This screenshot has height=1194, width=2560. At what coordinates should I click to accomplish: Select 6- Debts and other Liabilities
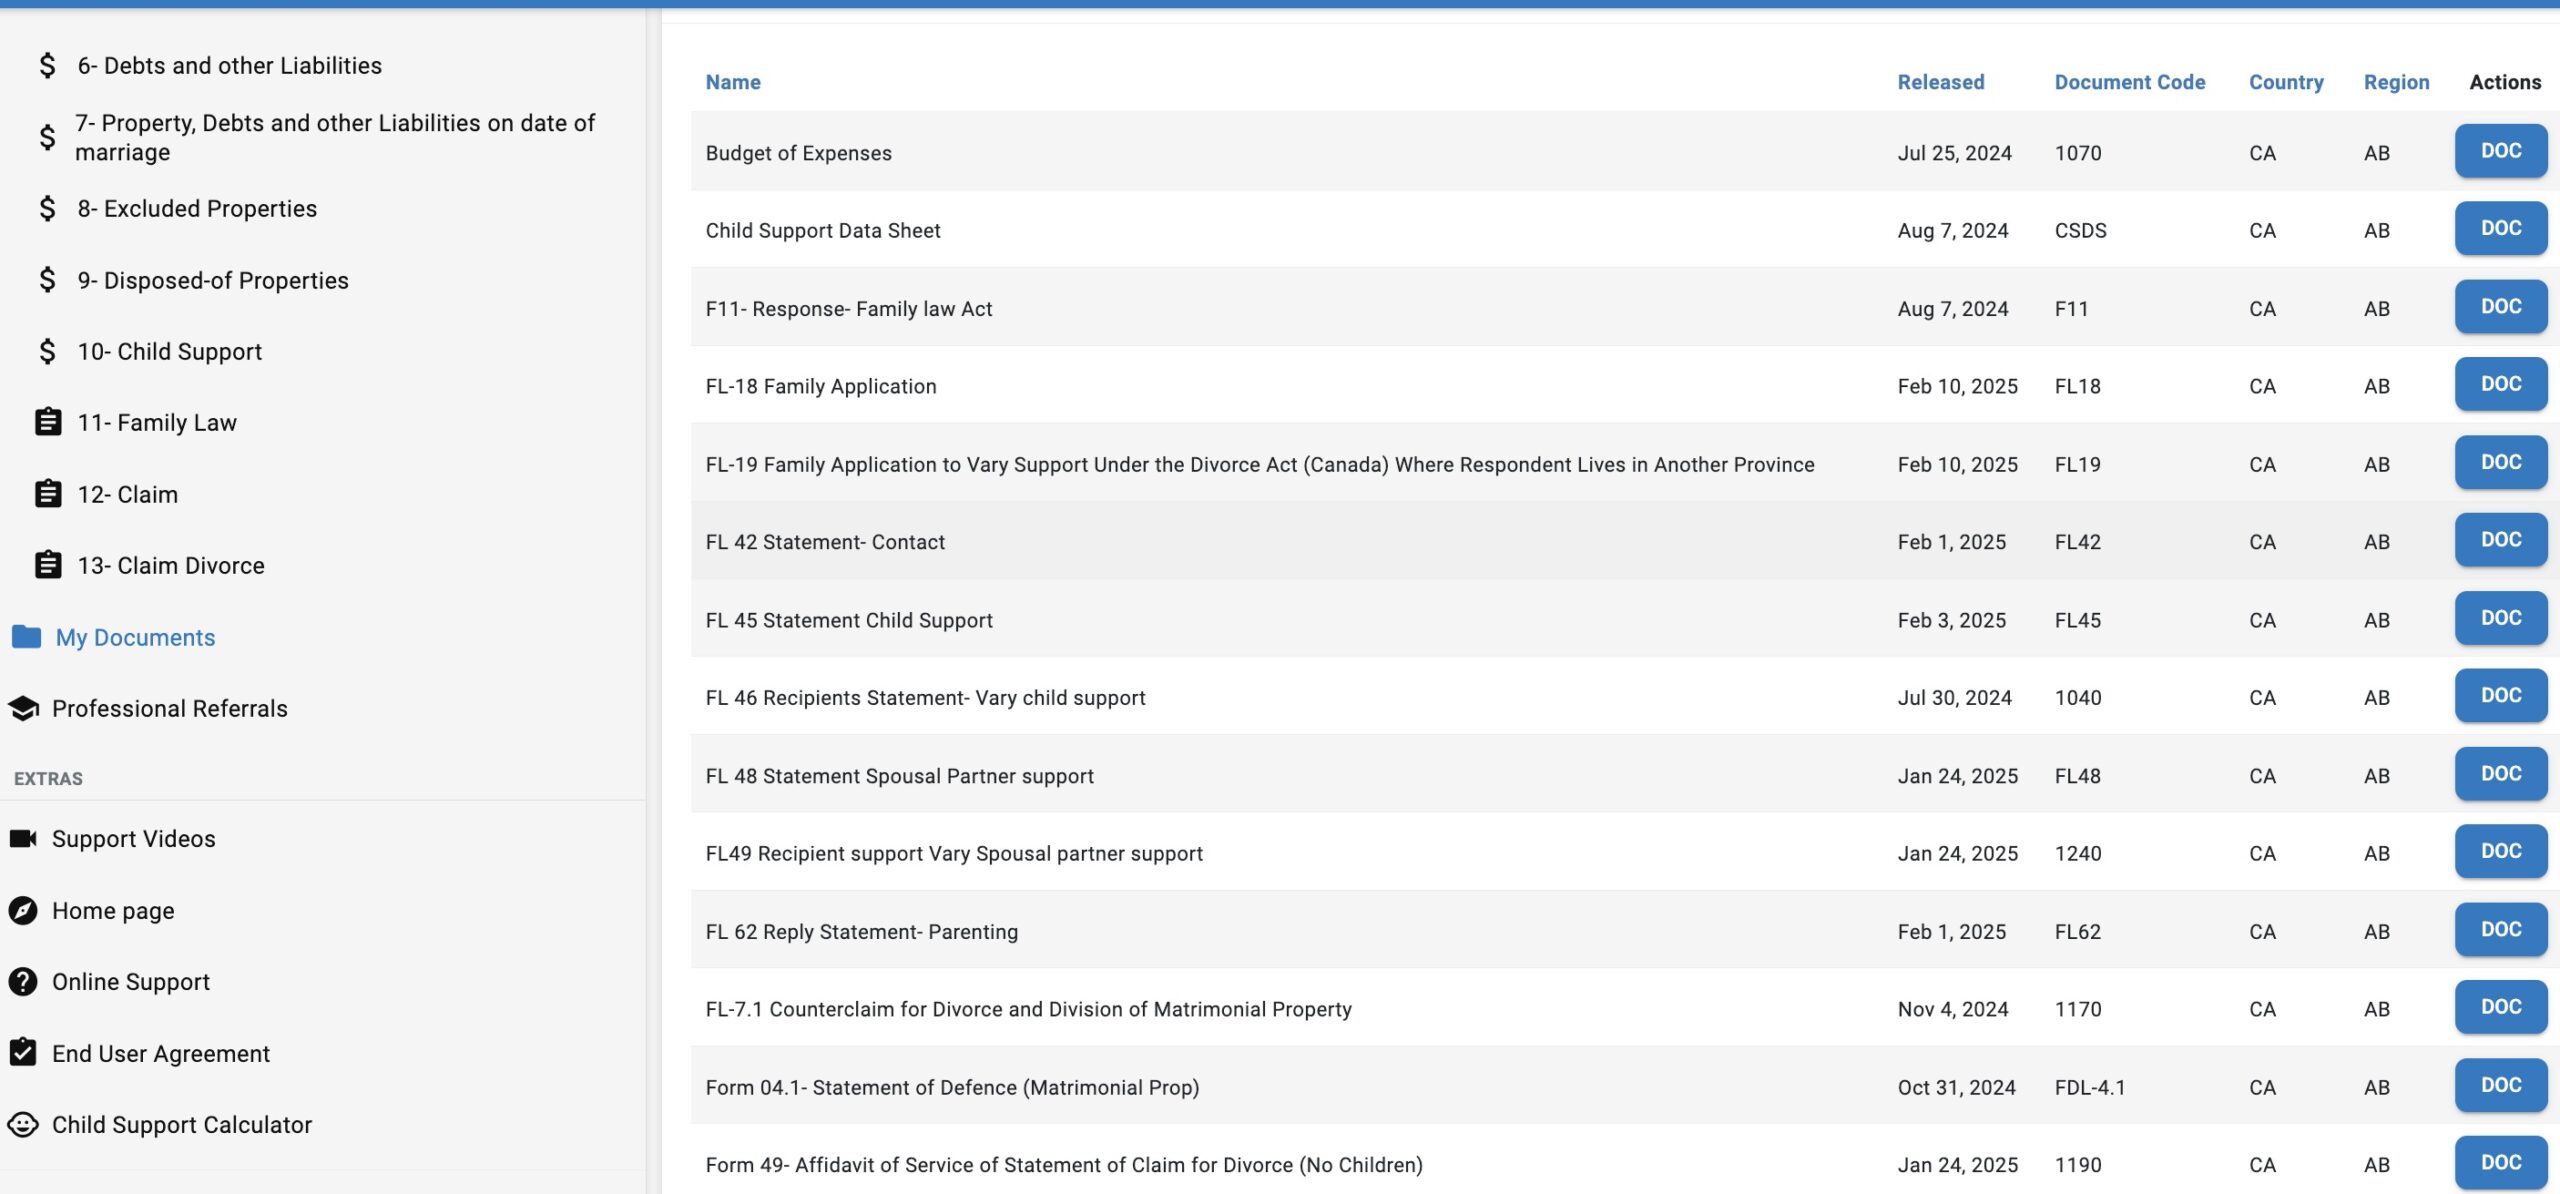pyautogui.click(x=229, y=65)
